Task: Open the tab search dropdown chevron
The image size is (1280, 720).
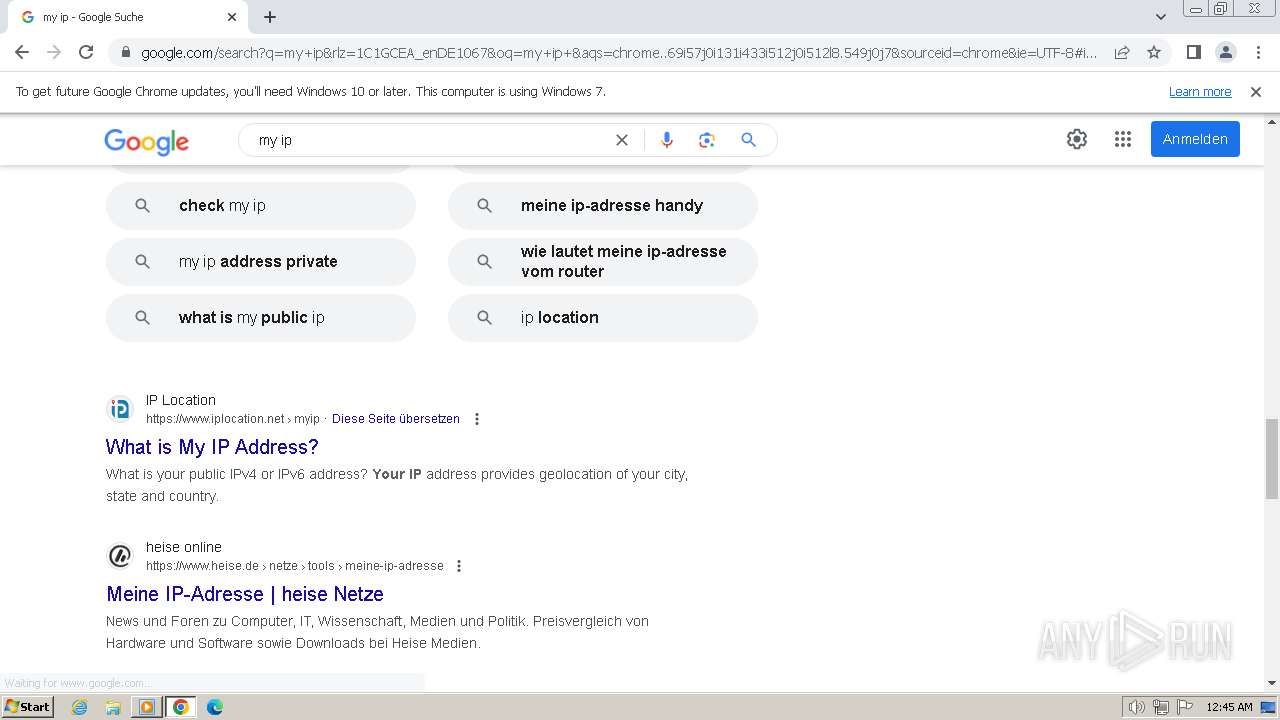Action: coord(1161,17)
